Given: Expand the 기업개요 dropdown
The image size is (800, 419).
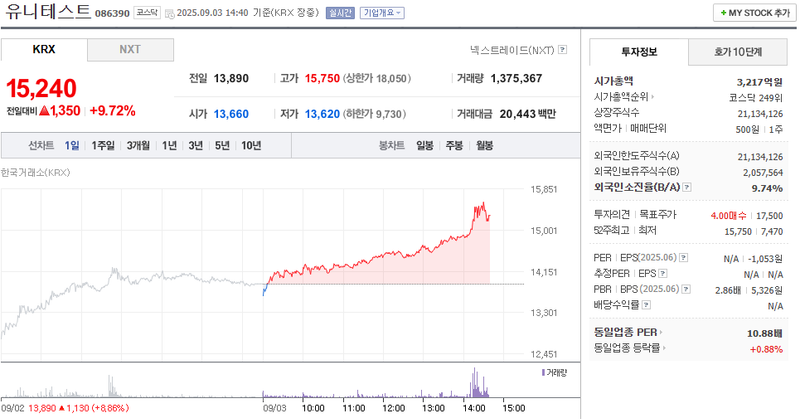Looking at the screenshot, I should [382, 13].
